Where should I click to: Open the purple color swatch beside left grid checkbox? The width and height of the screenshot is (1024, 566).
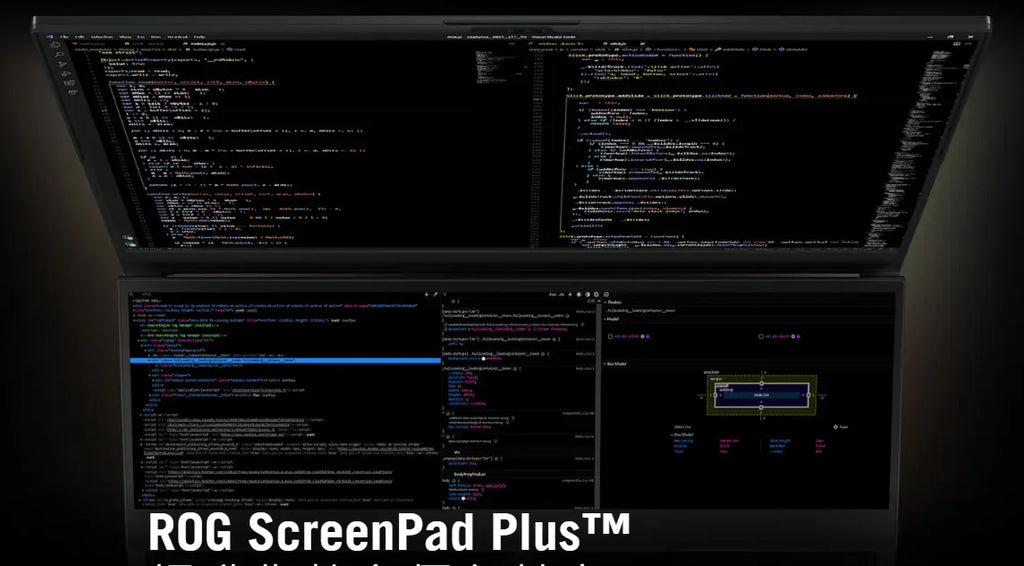pos(648,336)
